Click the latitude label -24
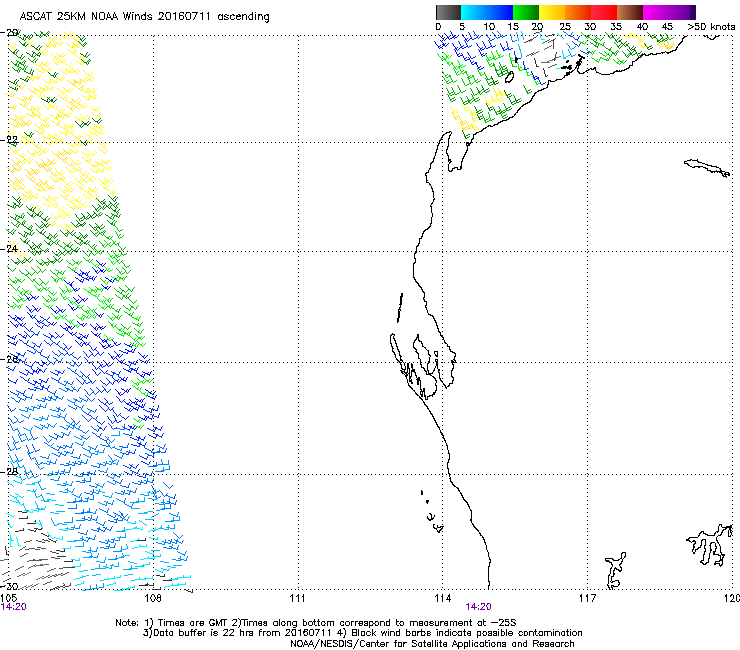Viewport: 740px width, 650px height. coord(9,249)
